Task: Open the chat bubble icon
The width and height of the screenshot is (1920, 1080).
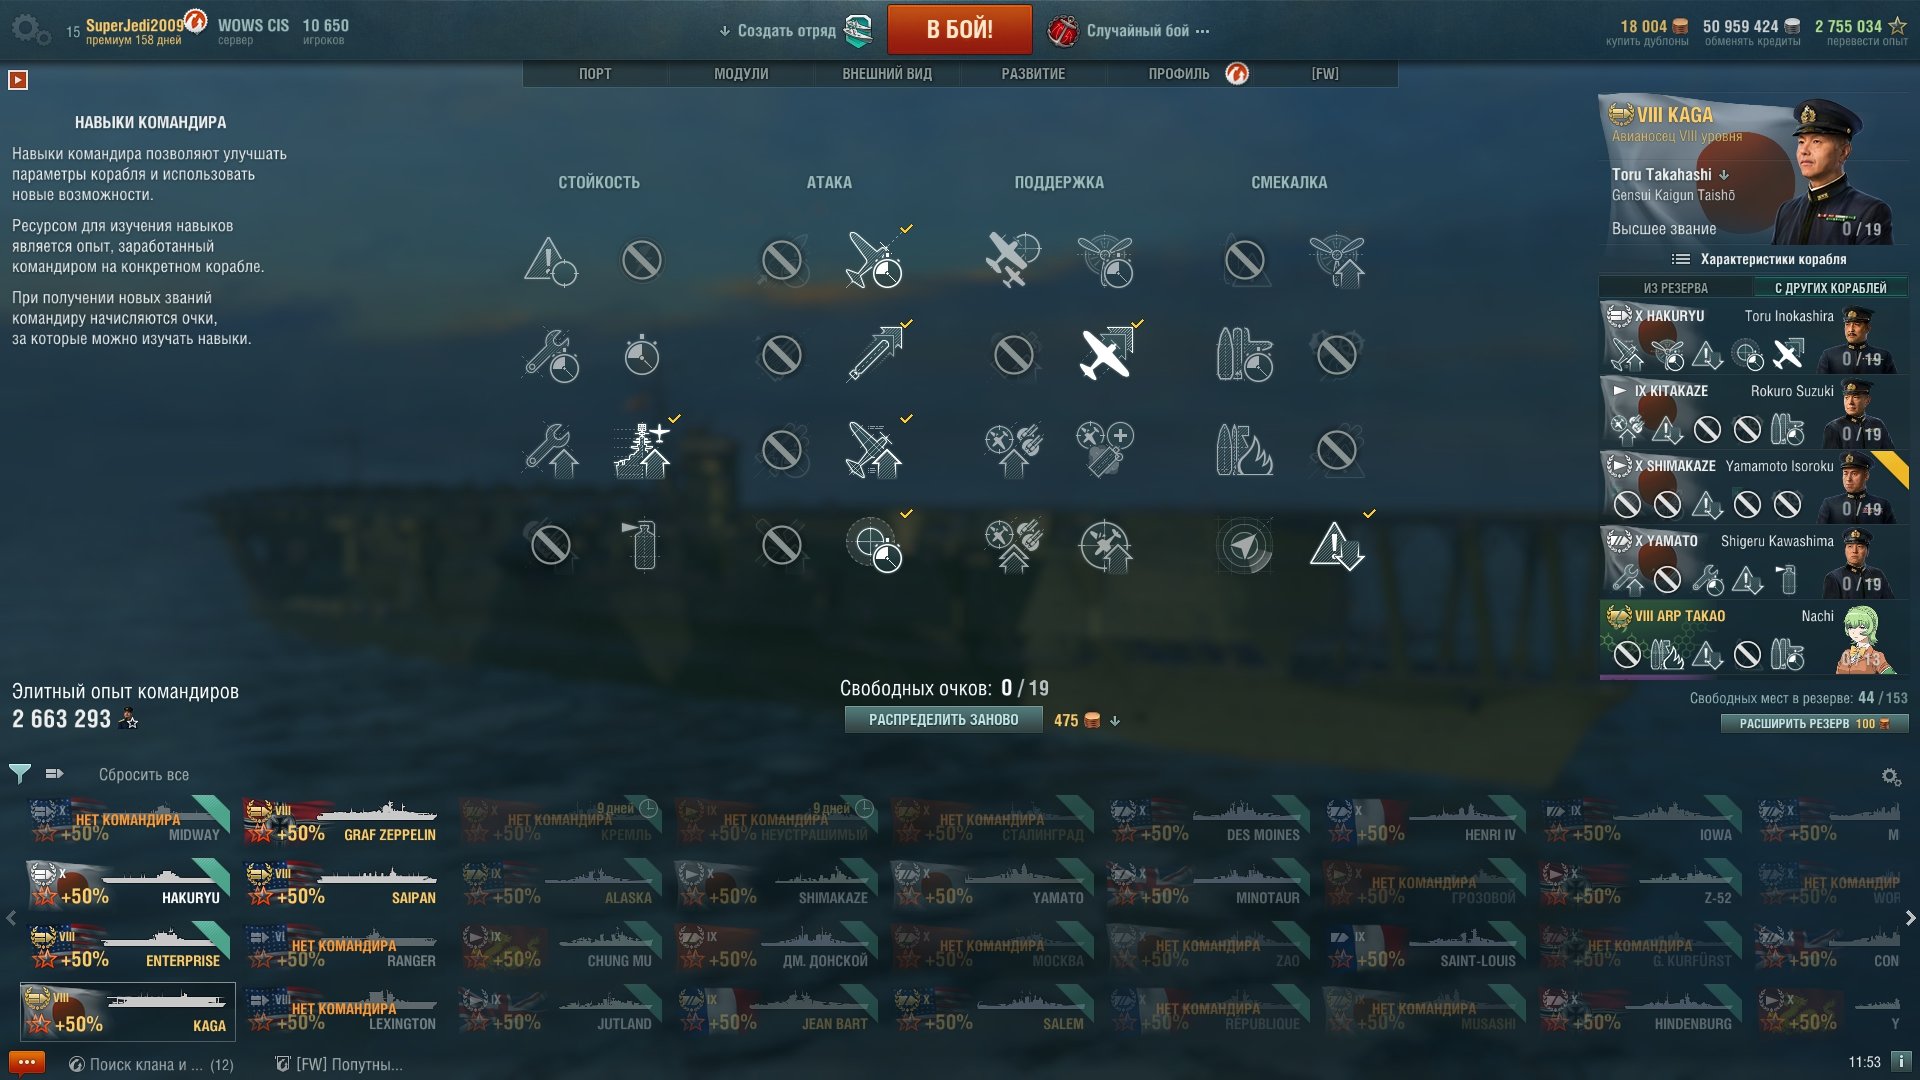Action: click(27, 1062)
